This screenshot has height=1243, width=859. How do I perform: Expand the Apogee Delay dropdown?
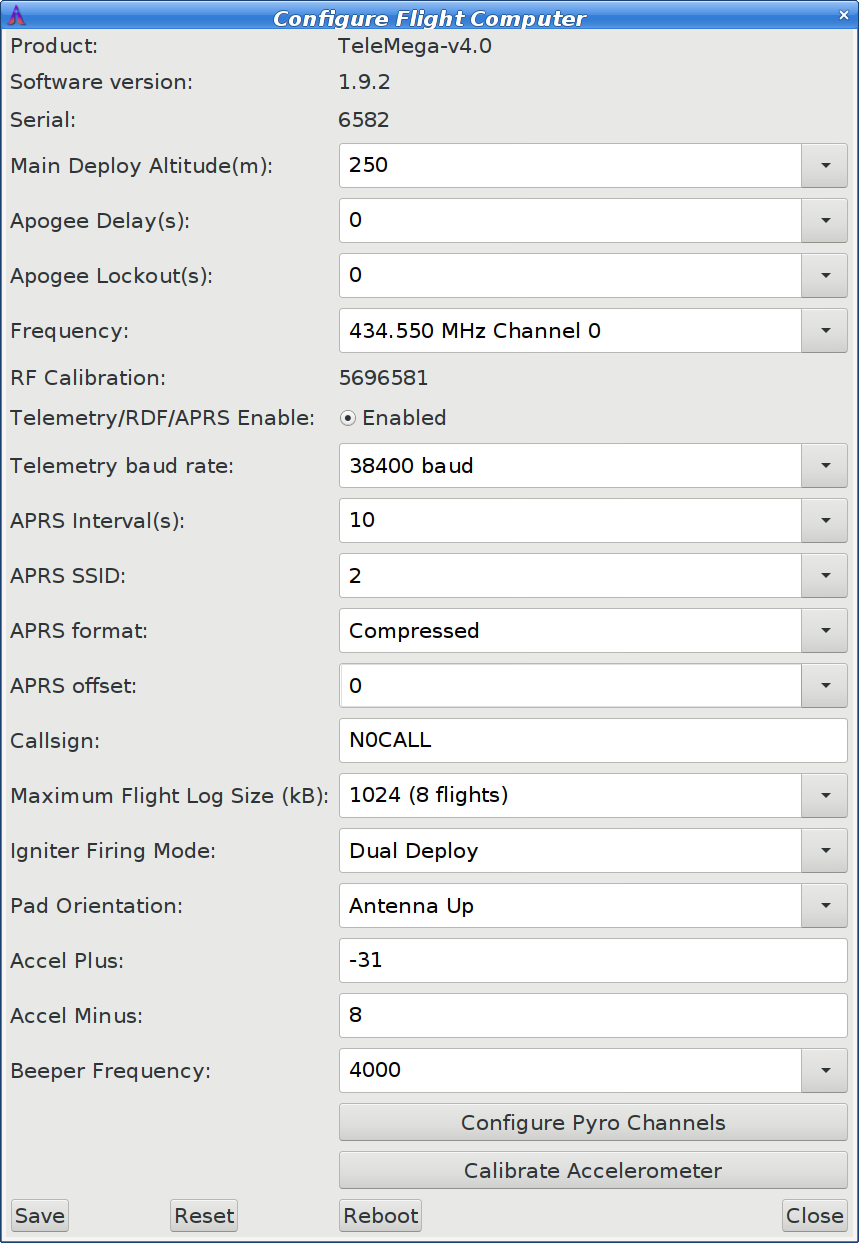824,220
